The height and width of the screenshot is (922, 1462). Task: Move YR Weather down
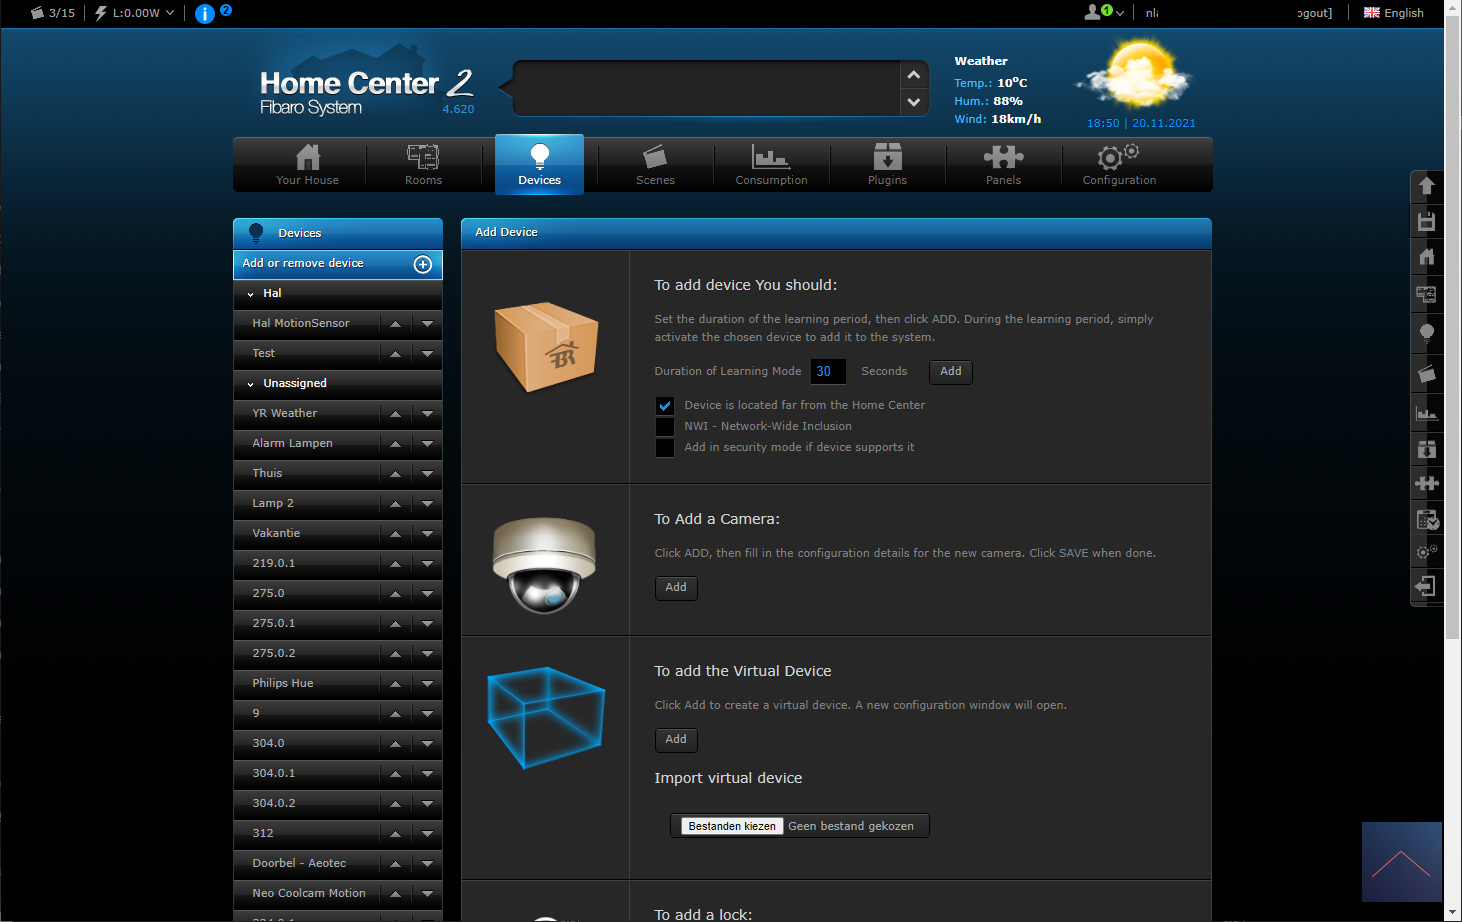click(427, 414)
